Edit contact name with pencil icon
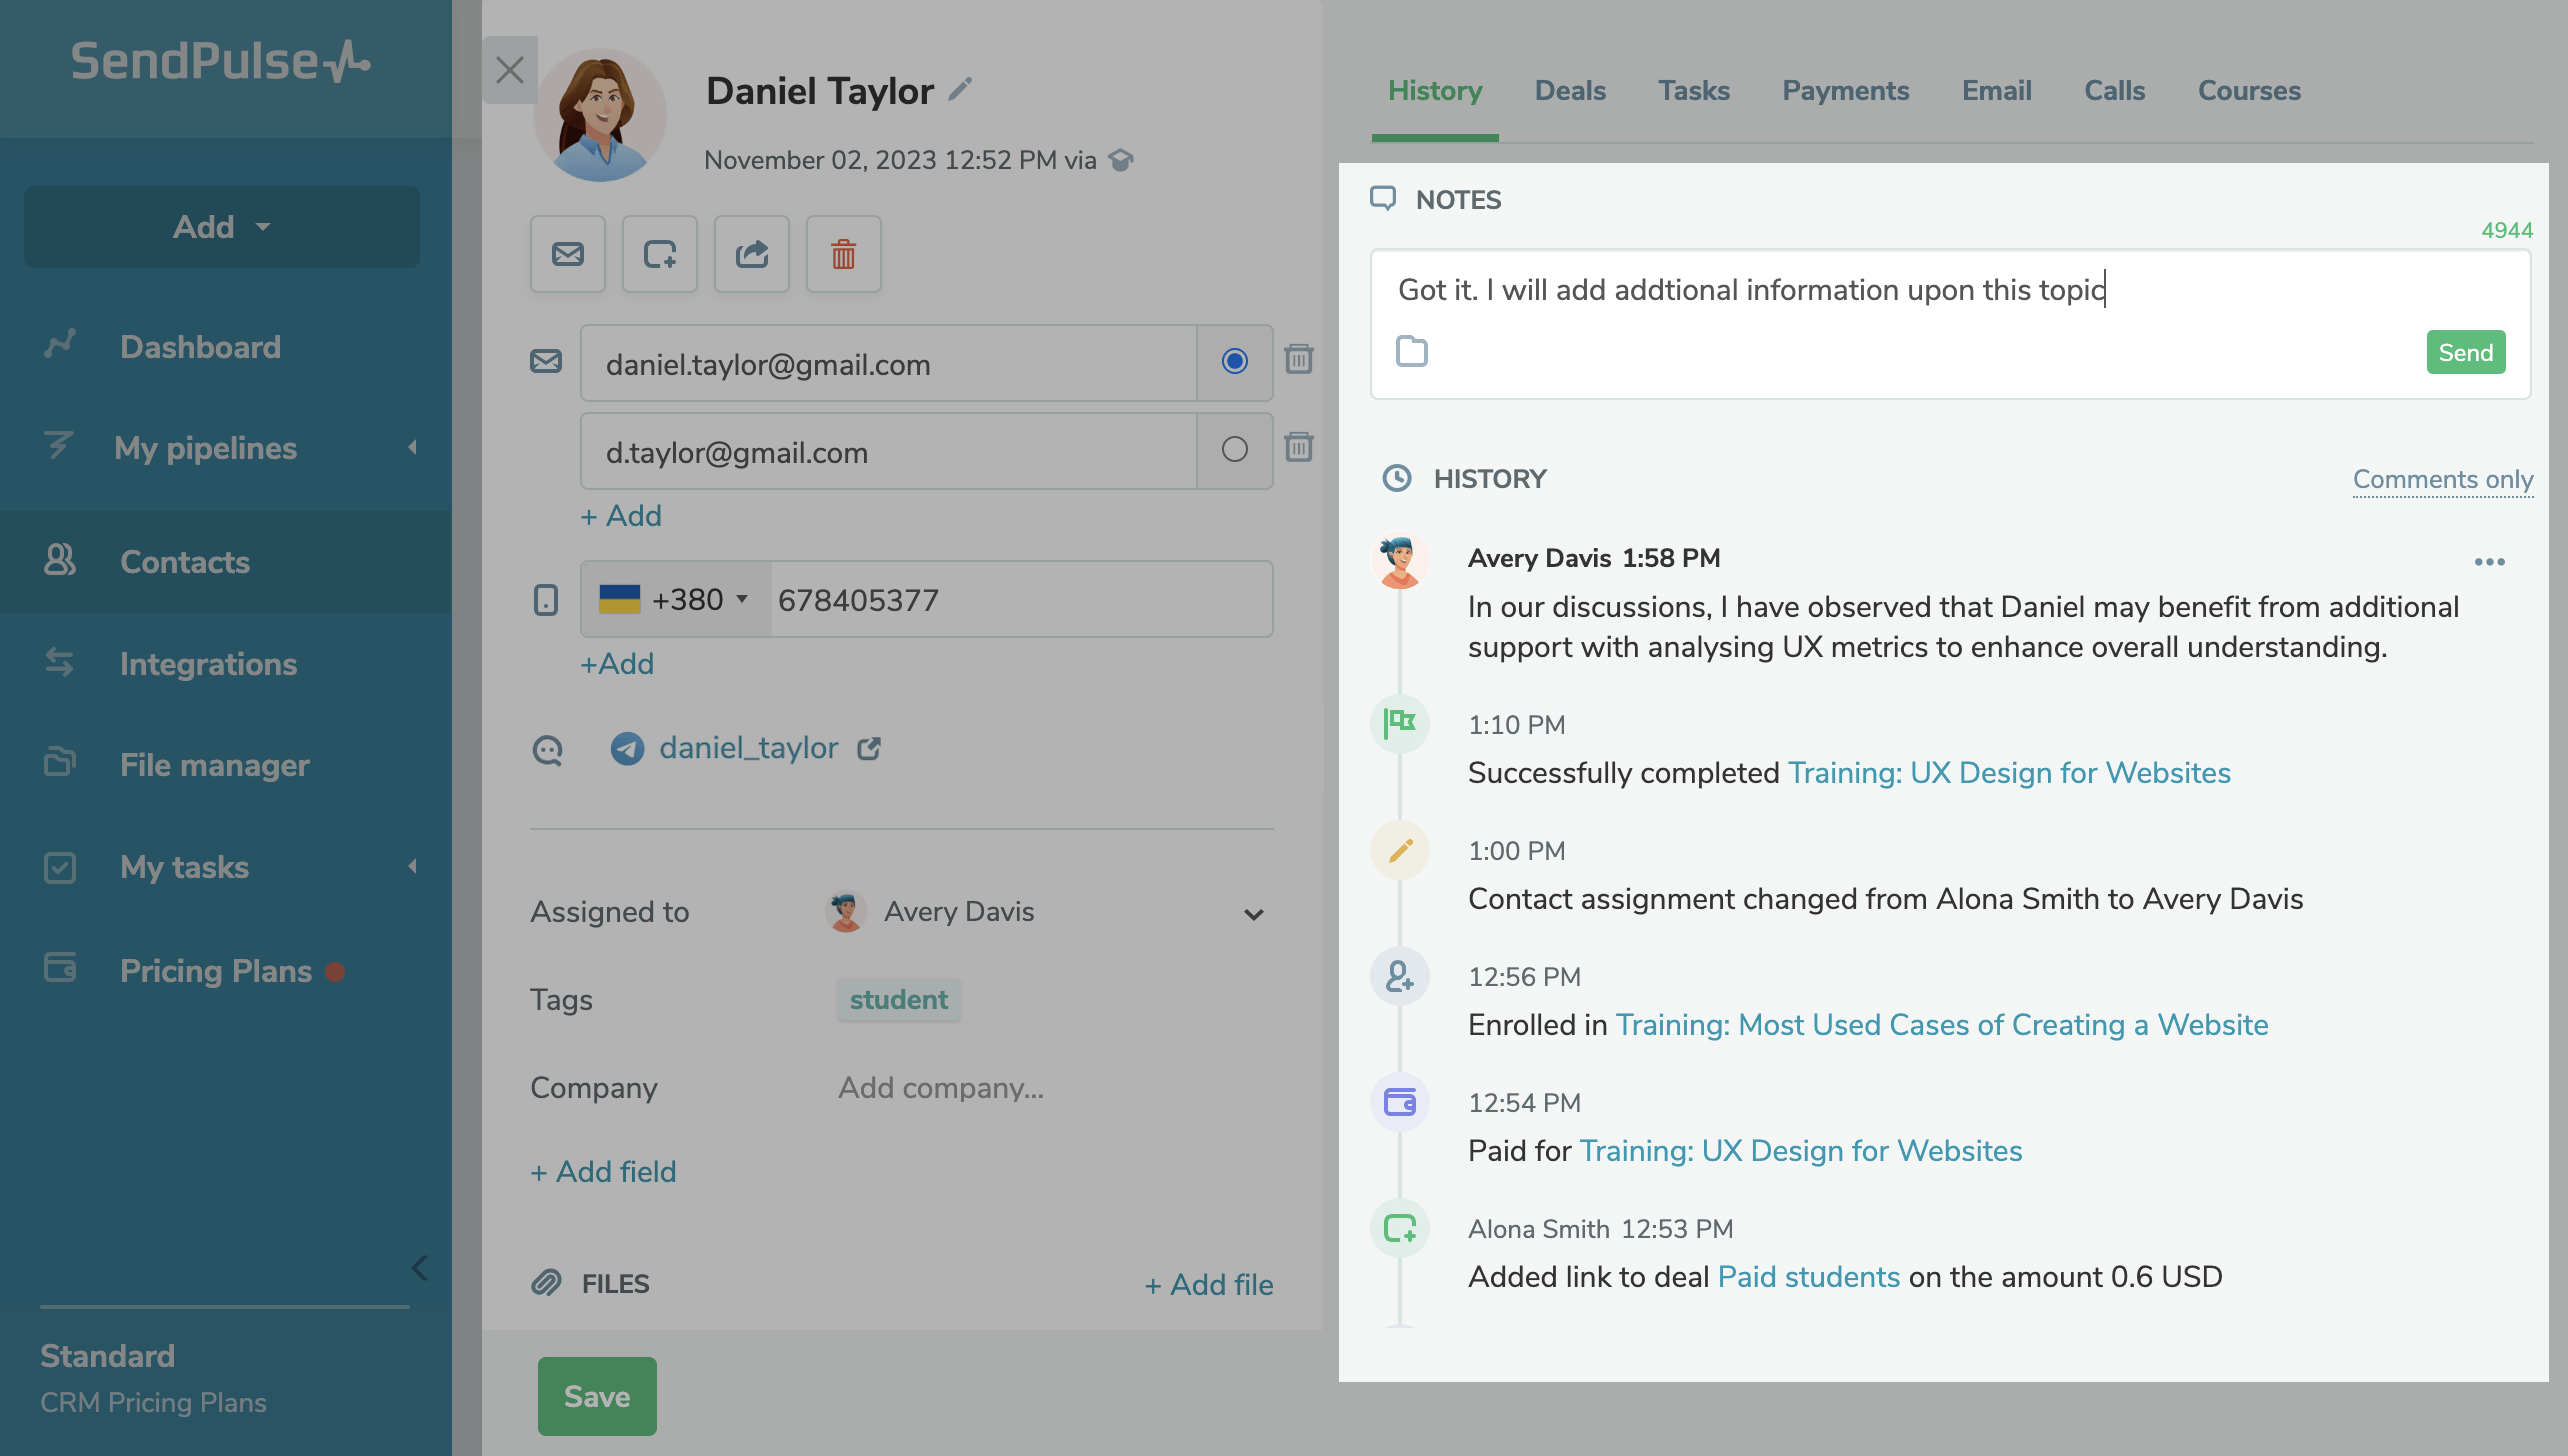2568x1456 pixels. point(960,90)
